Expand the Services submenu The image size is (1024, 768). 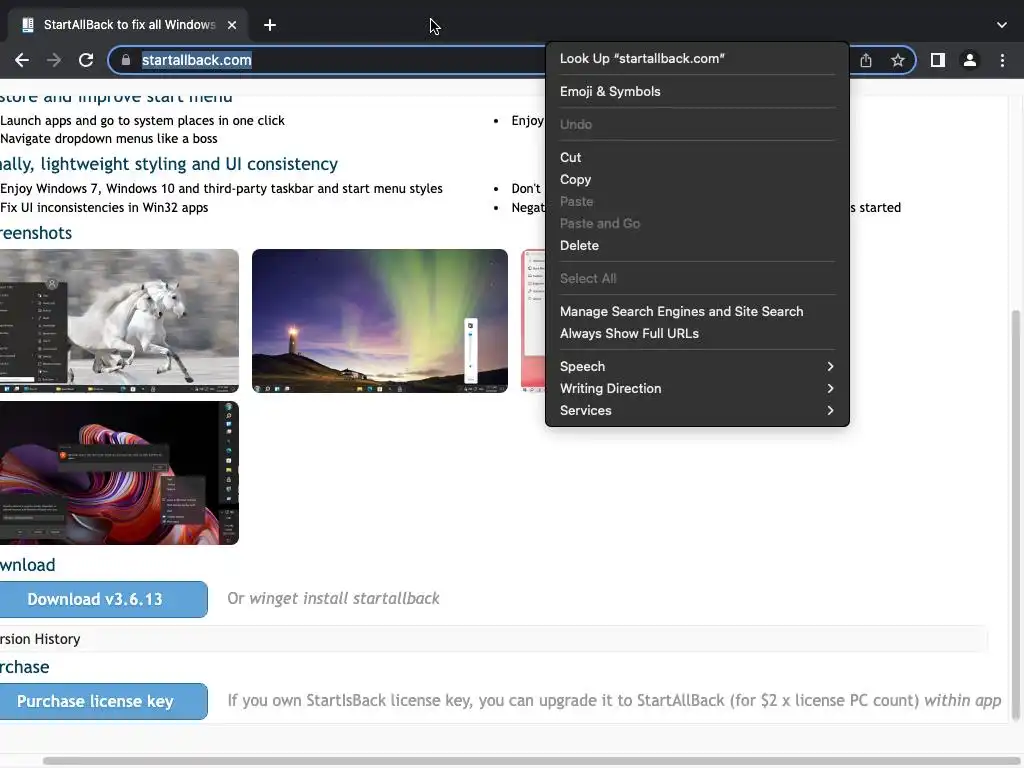click(697, 411)
